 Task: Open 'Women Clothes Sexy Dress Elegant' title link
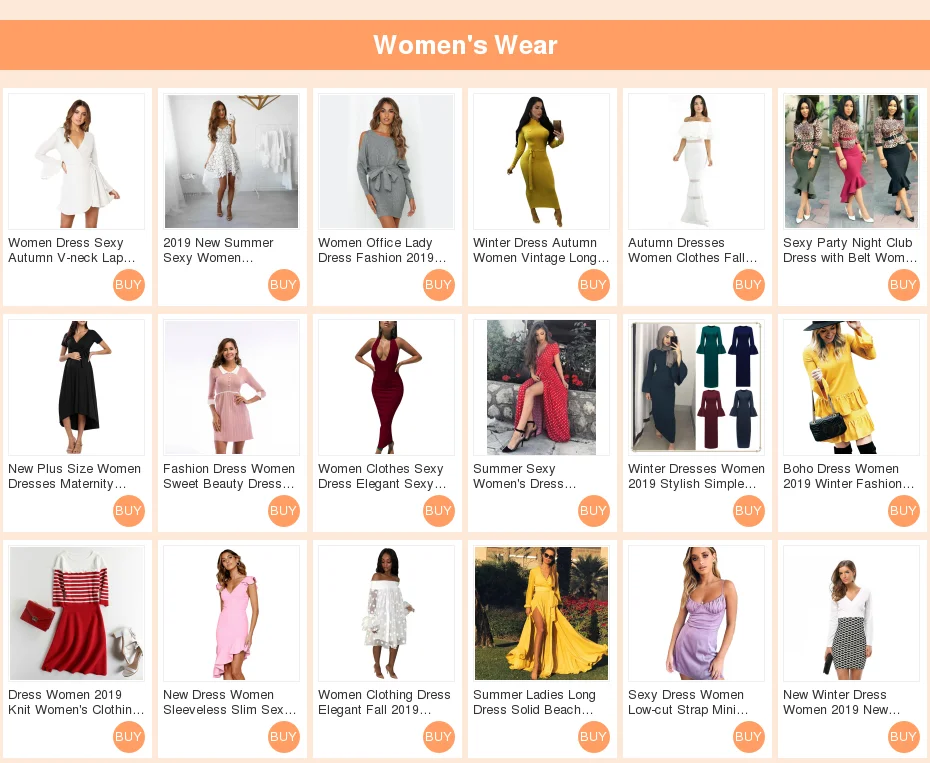(382, 476)
